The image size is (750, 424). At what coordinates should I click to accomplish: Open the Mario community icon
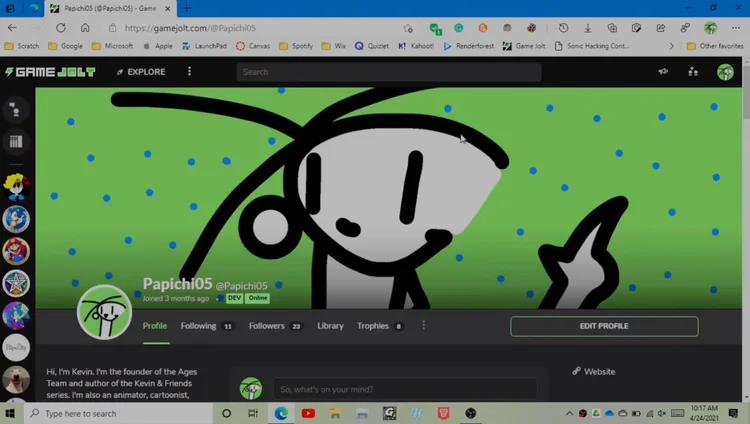tap(16, 251)
